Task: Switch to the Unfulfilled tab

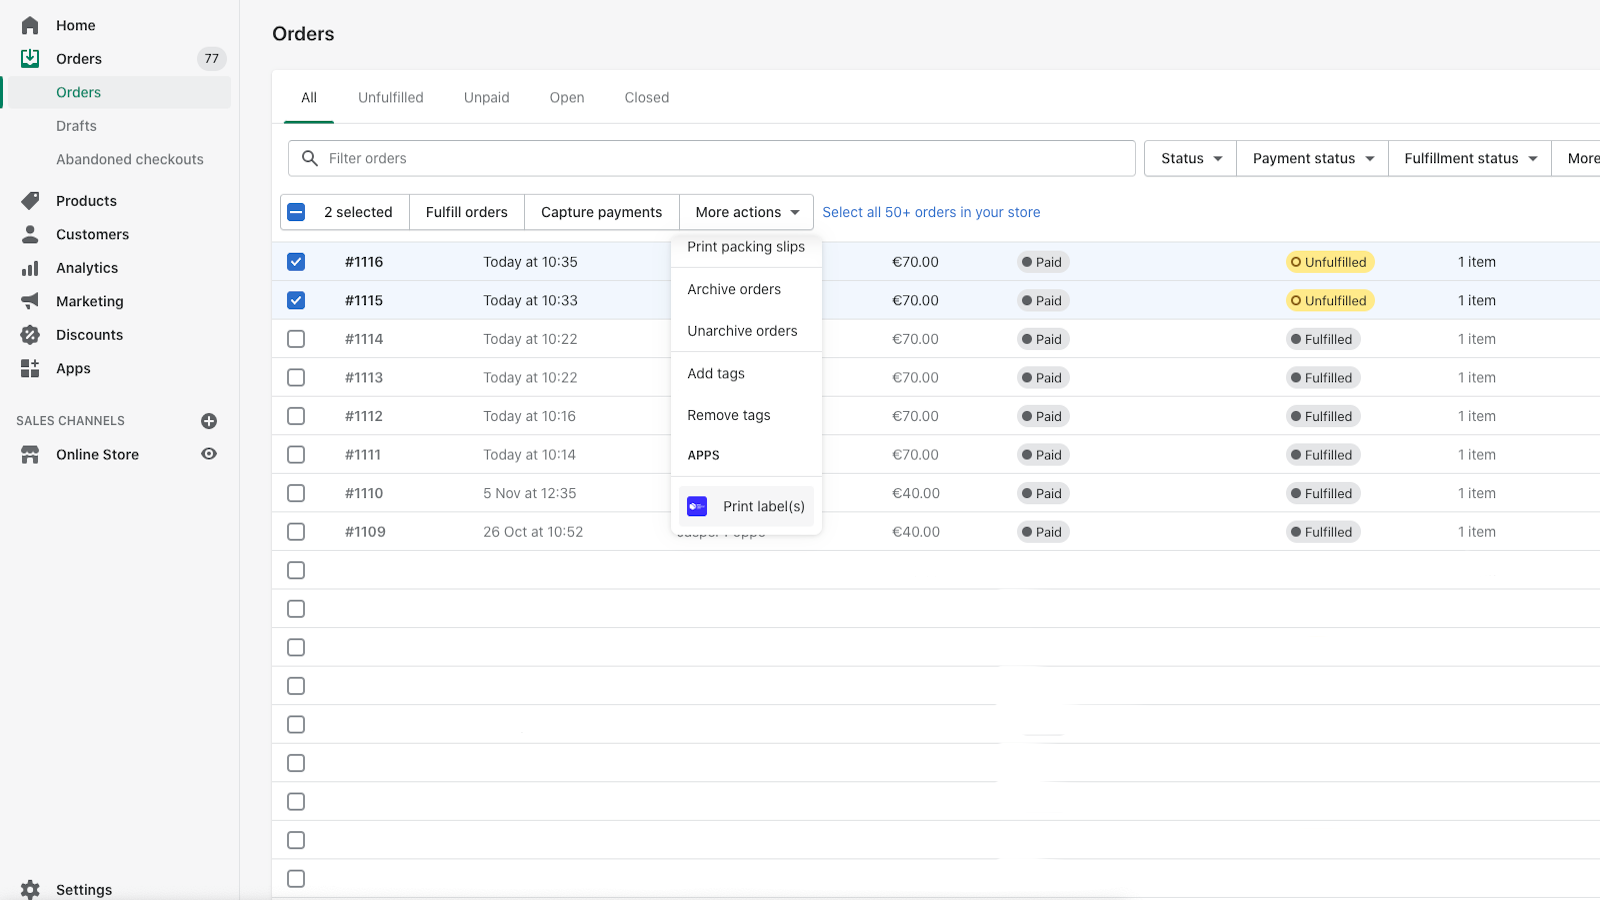Action: pyautogui.click(x=391, y=97)
